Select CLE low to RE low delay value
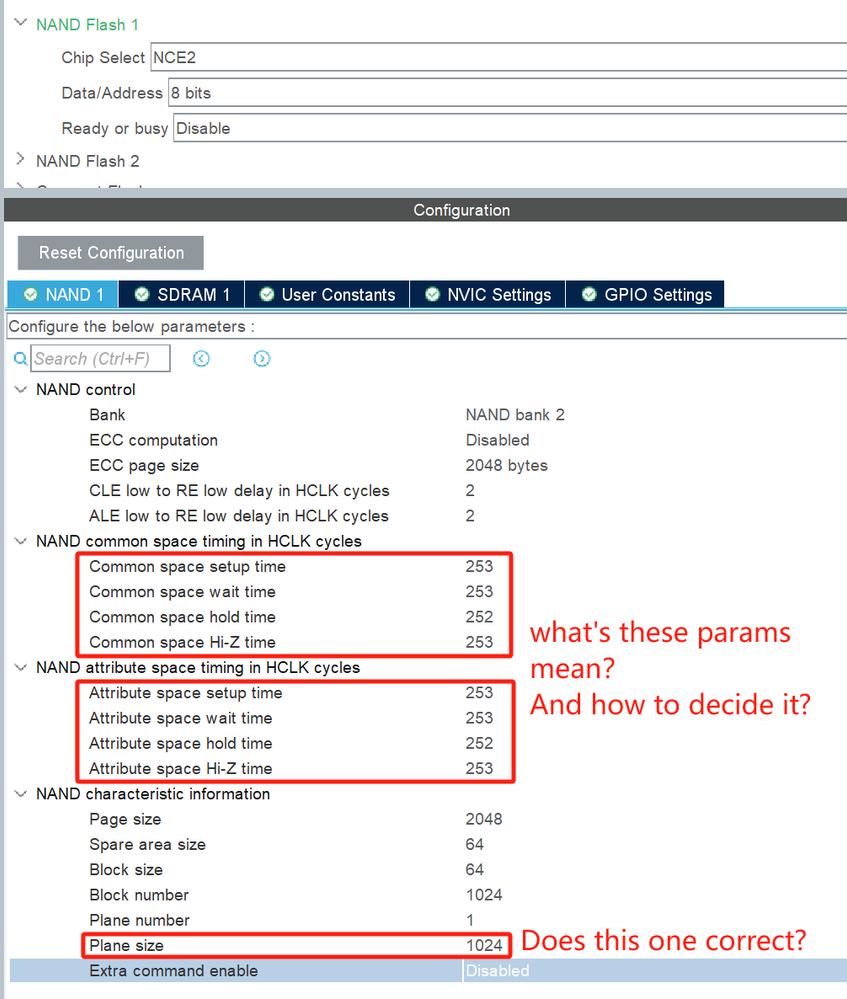The image size is (847, 999). [470, 491]
